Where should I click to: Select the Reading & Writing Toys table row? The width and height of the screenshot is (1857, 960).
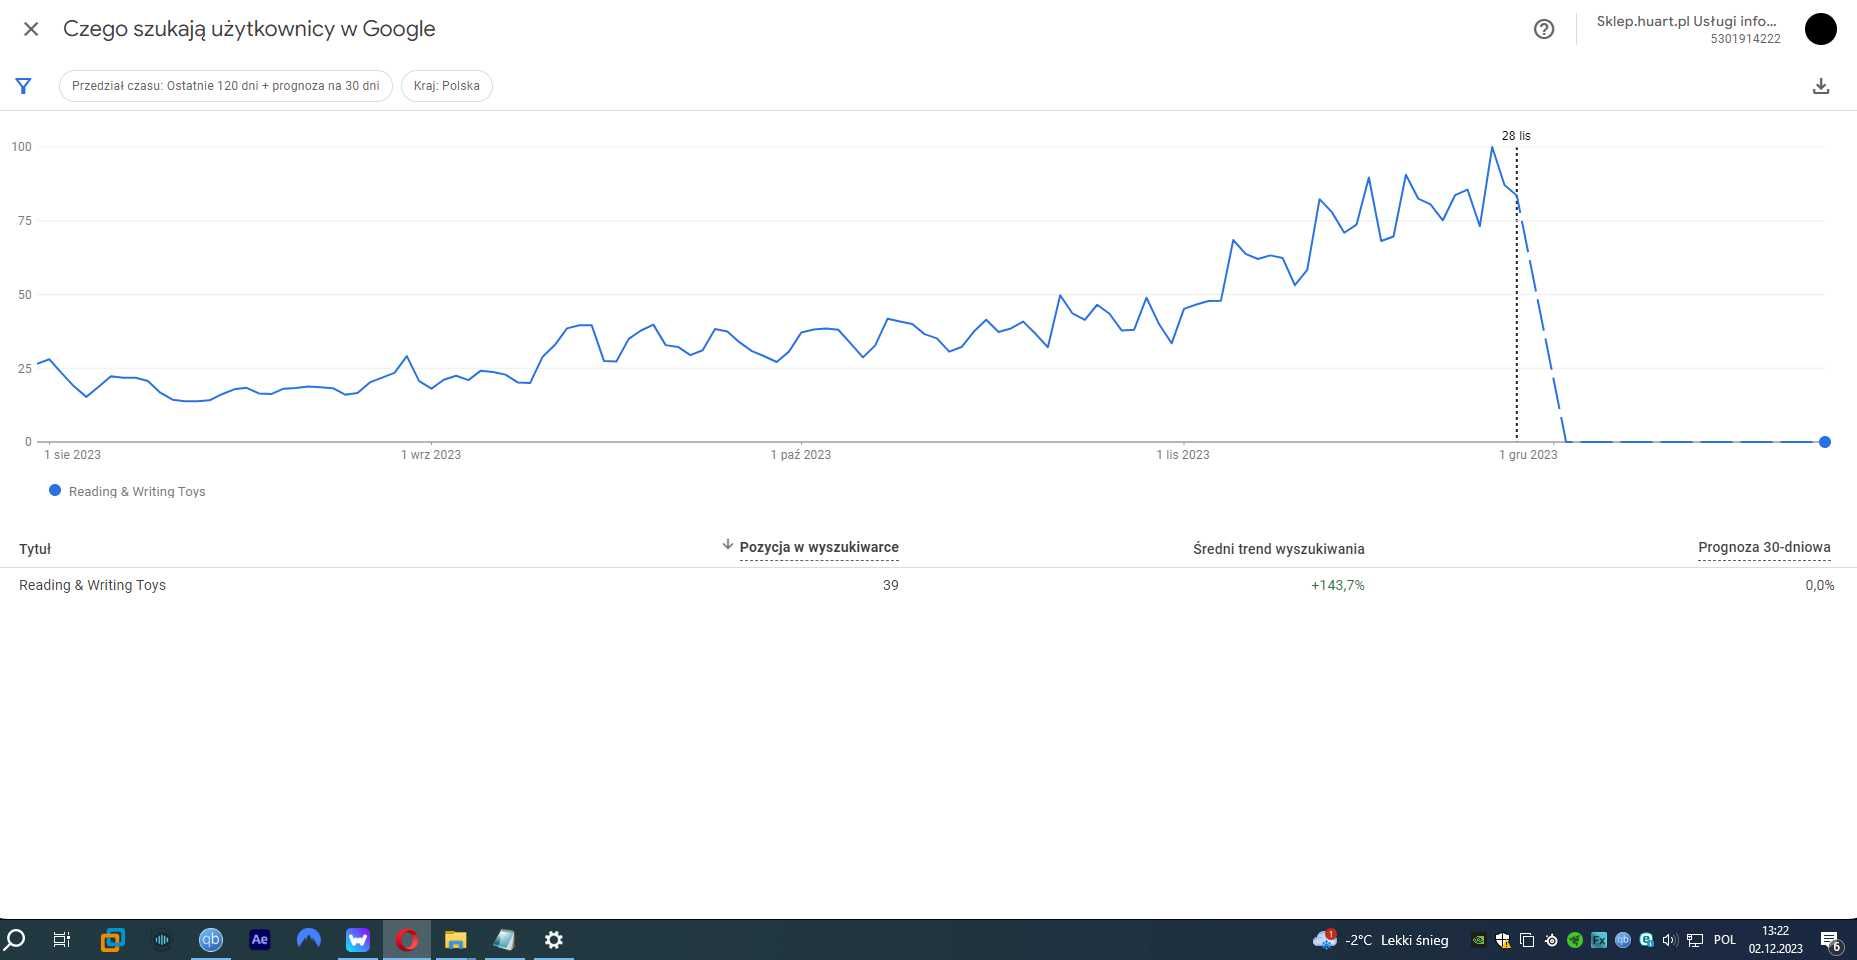pos(928,585)
